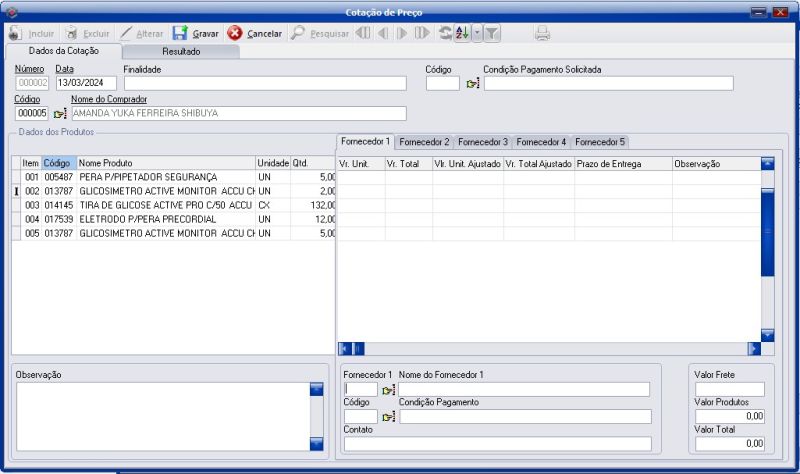Screen dimensions: 800x474
Task: Click the A-Z sort icon
Action: click(x=461, y=33)
